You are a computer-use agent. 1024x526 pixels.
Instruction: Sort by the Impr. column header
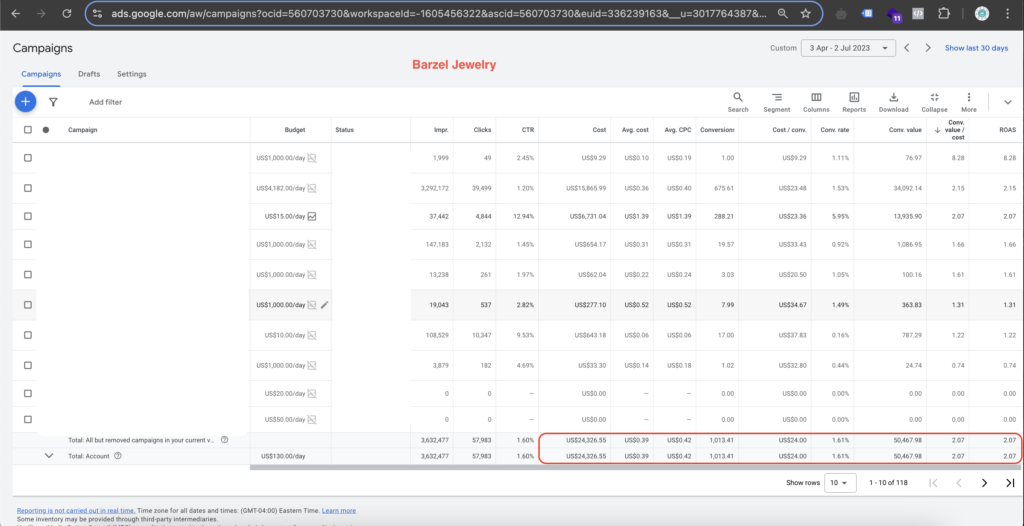[x=441, y=129]
